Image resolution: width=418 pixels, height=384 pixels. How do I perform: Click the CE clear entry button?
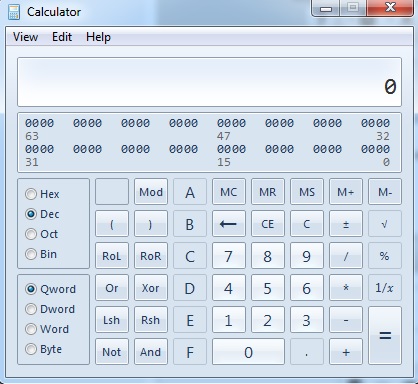(268, 224)
